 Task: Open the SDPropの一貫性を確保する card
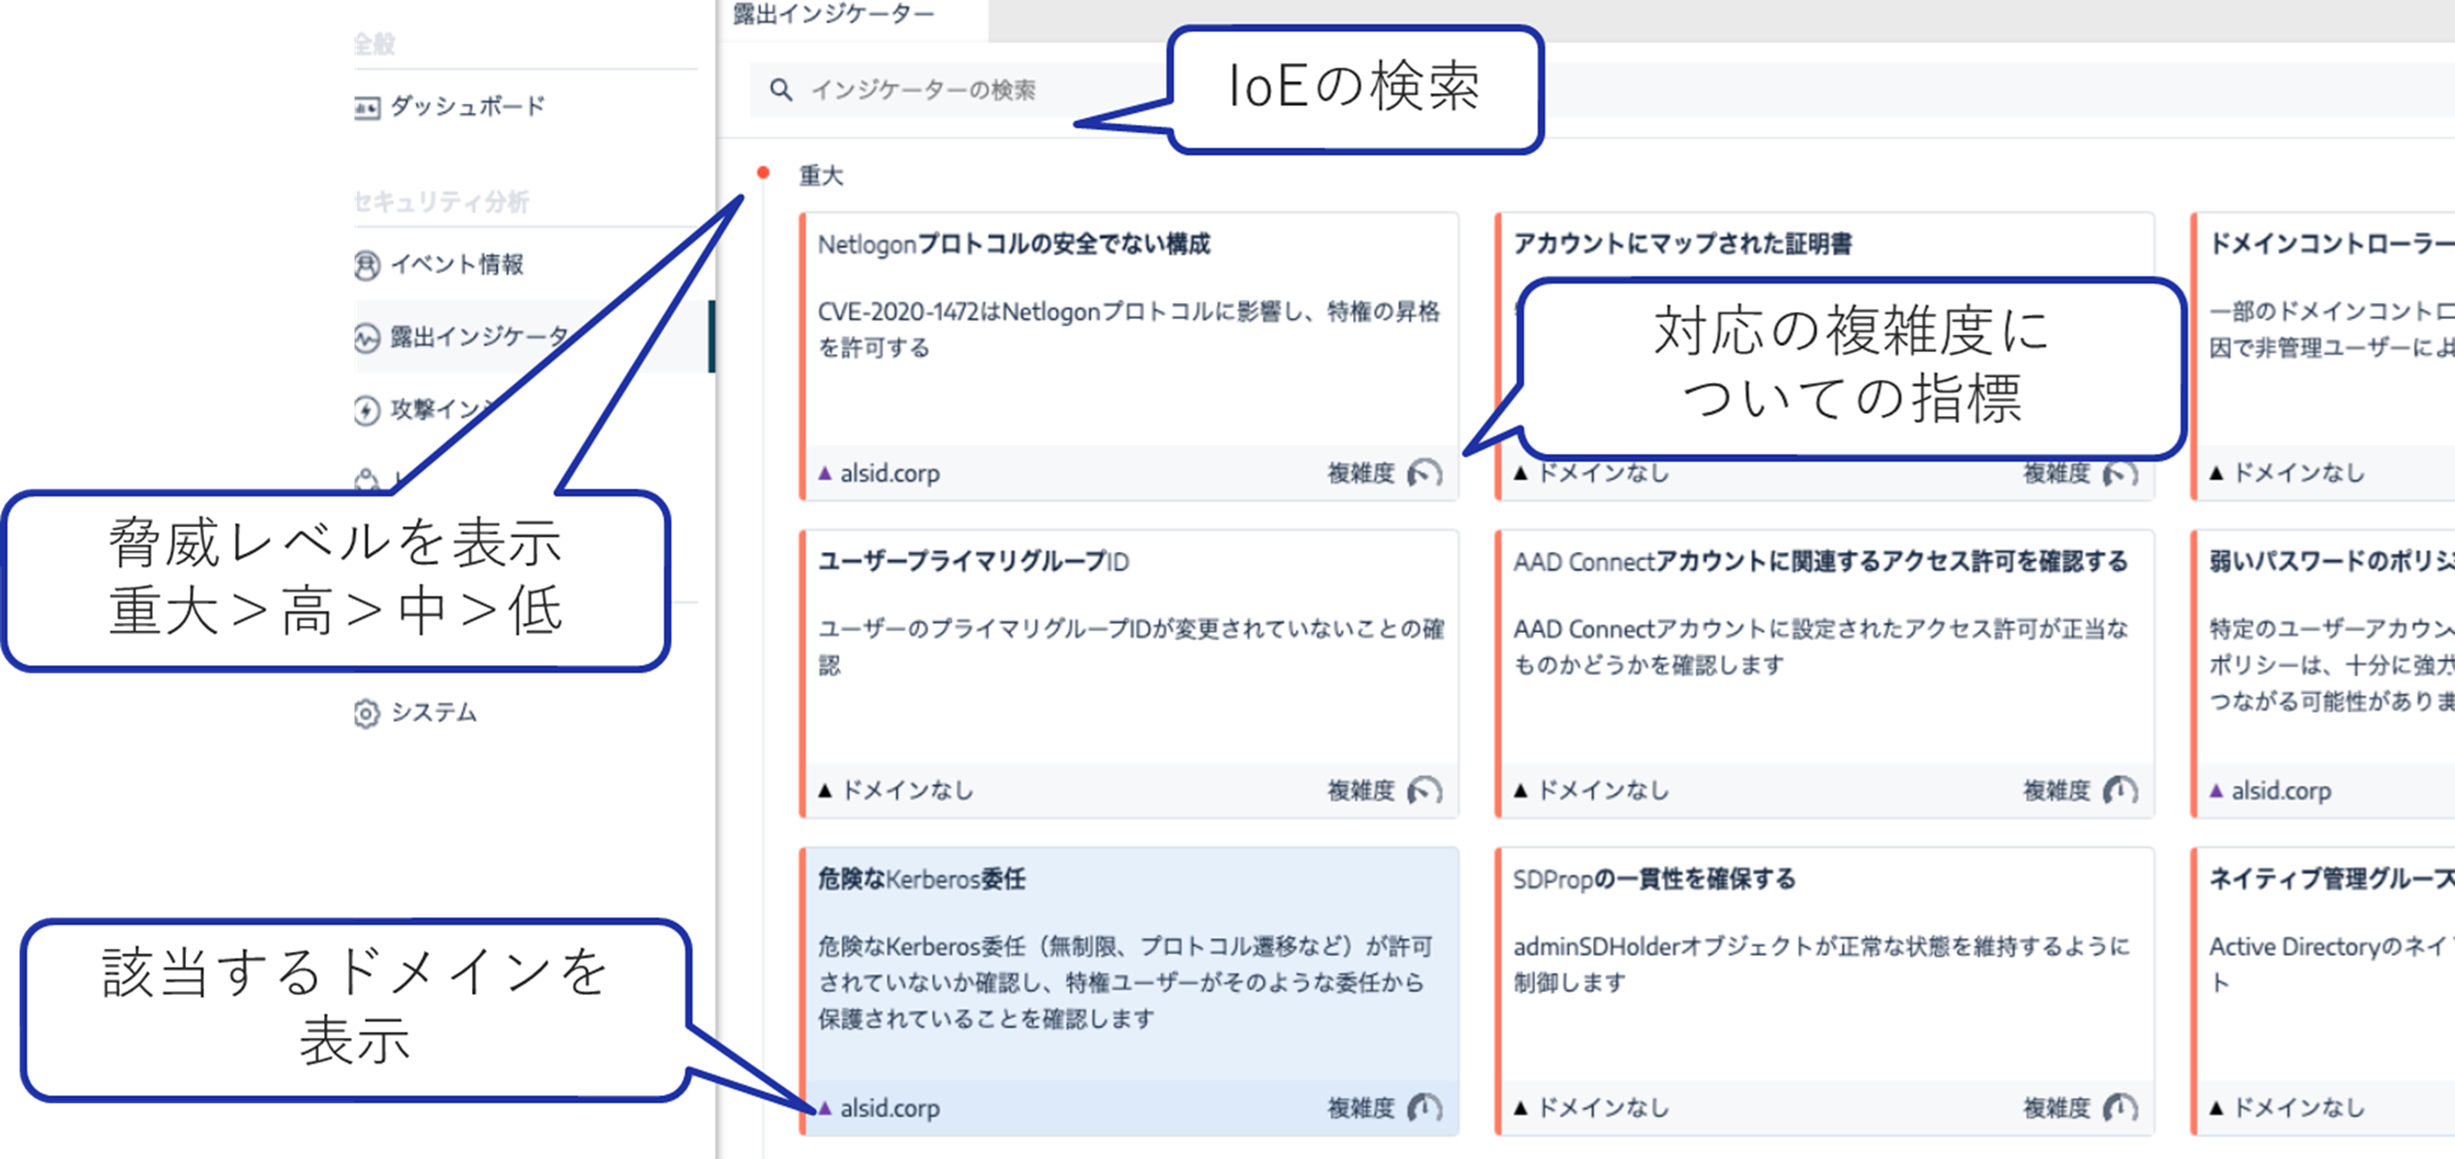click(1825, 991)
